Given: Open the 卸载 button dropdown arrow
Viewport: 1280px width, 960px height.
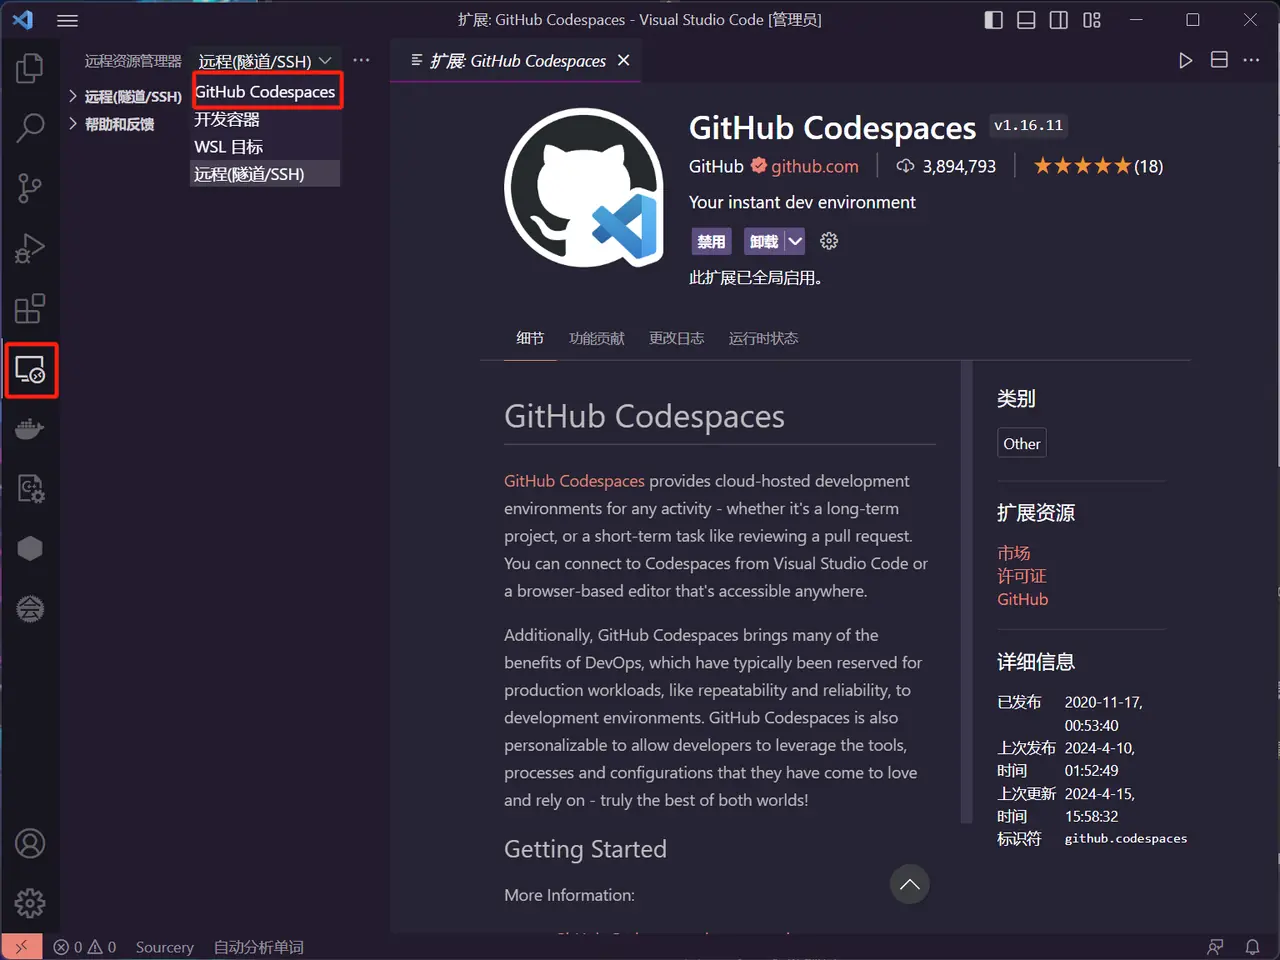Looking at the screenshot, I should (x=795, y=241).
